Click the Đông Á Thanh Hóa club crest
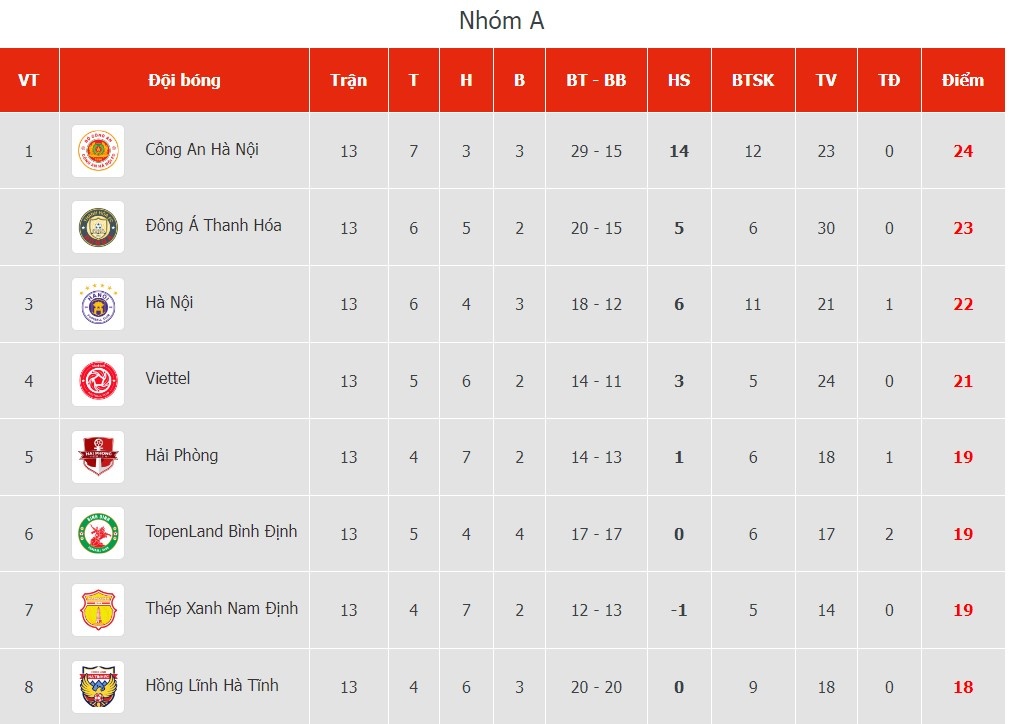Image resolution: width=1013 pixels, height=724 pixels. click(98, 228)
